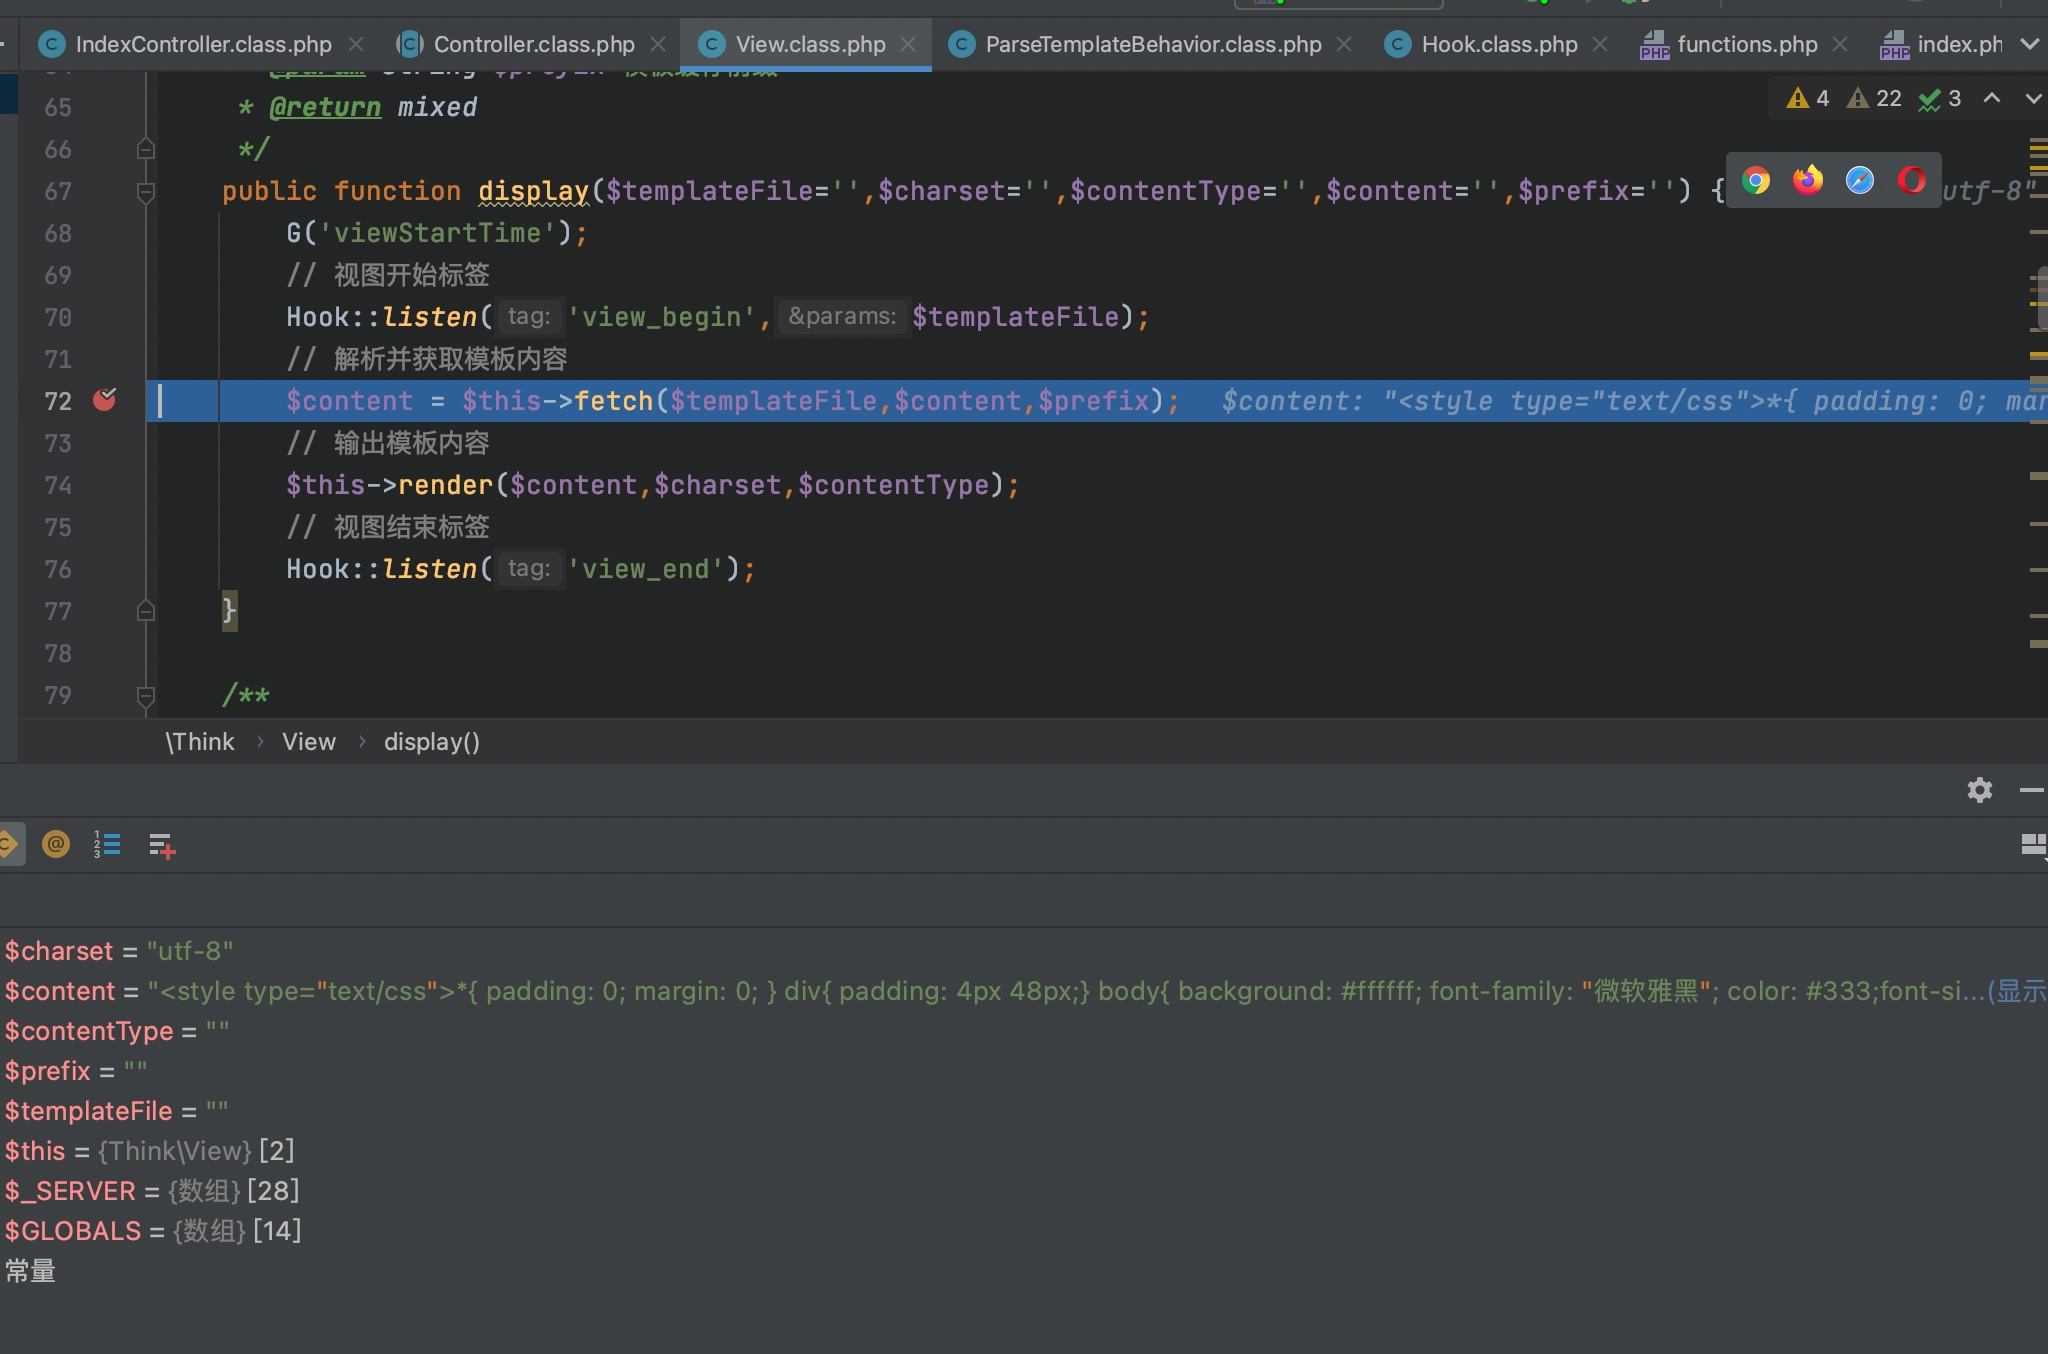Hide the debug tool window

click(2032, 790)
